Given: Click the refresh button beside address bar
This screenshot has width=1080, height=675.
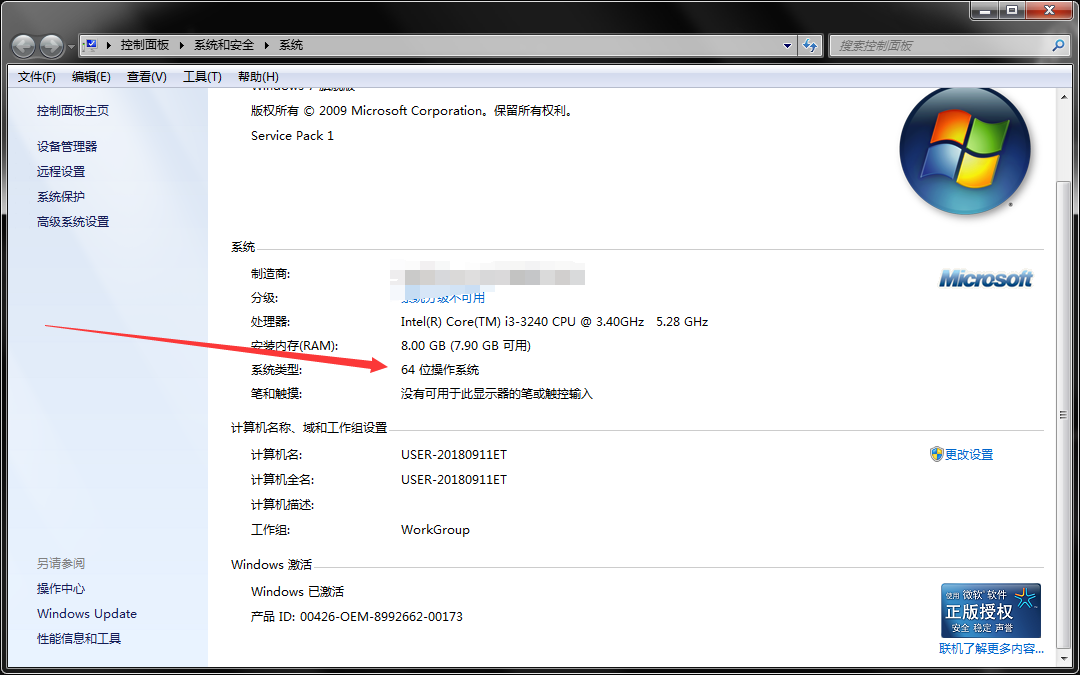Looking at the screenshot, I should (810, 45).
